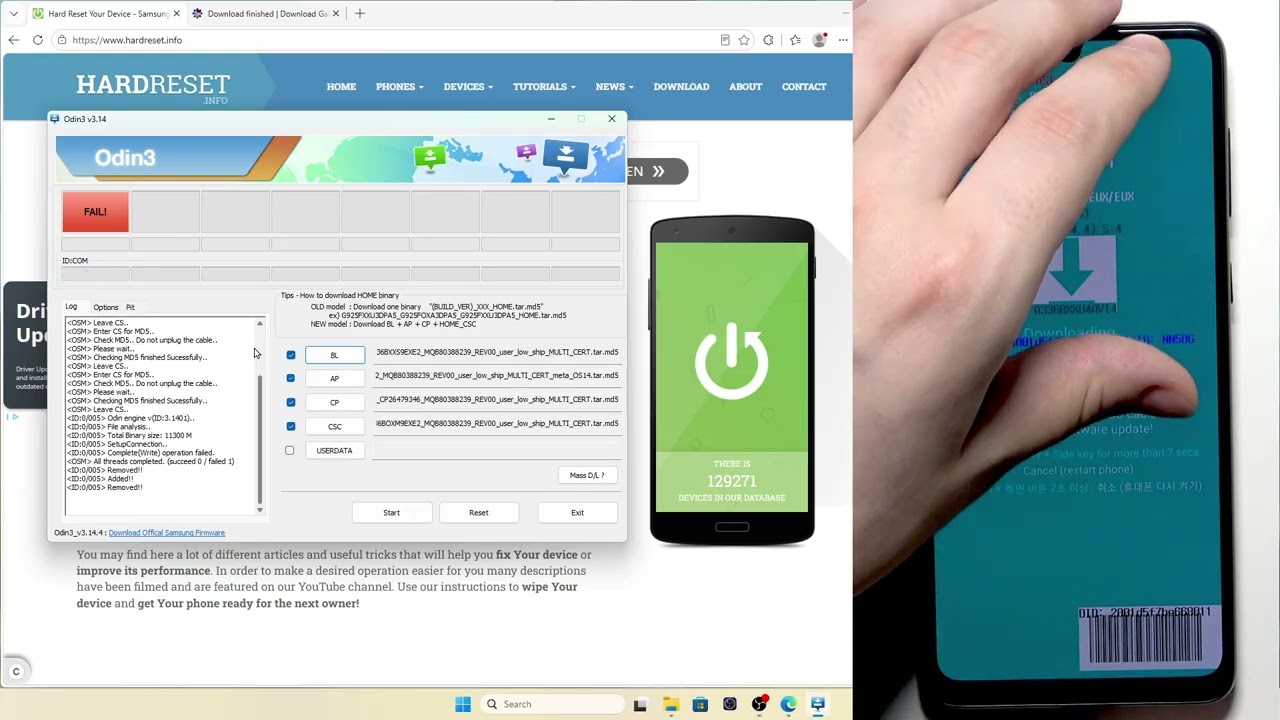Click the browser address bar URL
Image resolution: width=1280 pixels, height=720 pixels.
(x=127, y=40)
